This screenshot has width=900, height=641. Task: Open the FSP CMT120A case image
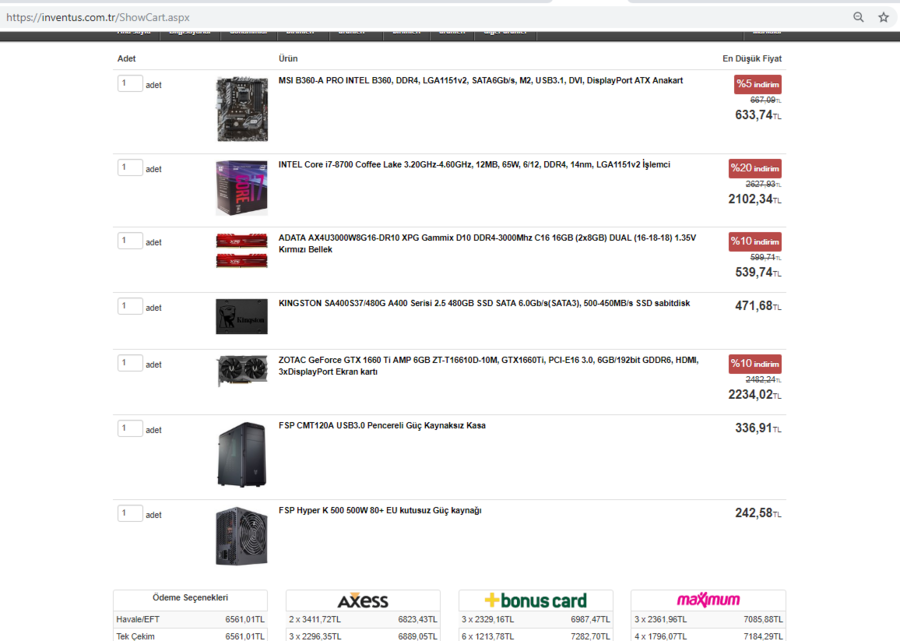point(242,454)
